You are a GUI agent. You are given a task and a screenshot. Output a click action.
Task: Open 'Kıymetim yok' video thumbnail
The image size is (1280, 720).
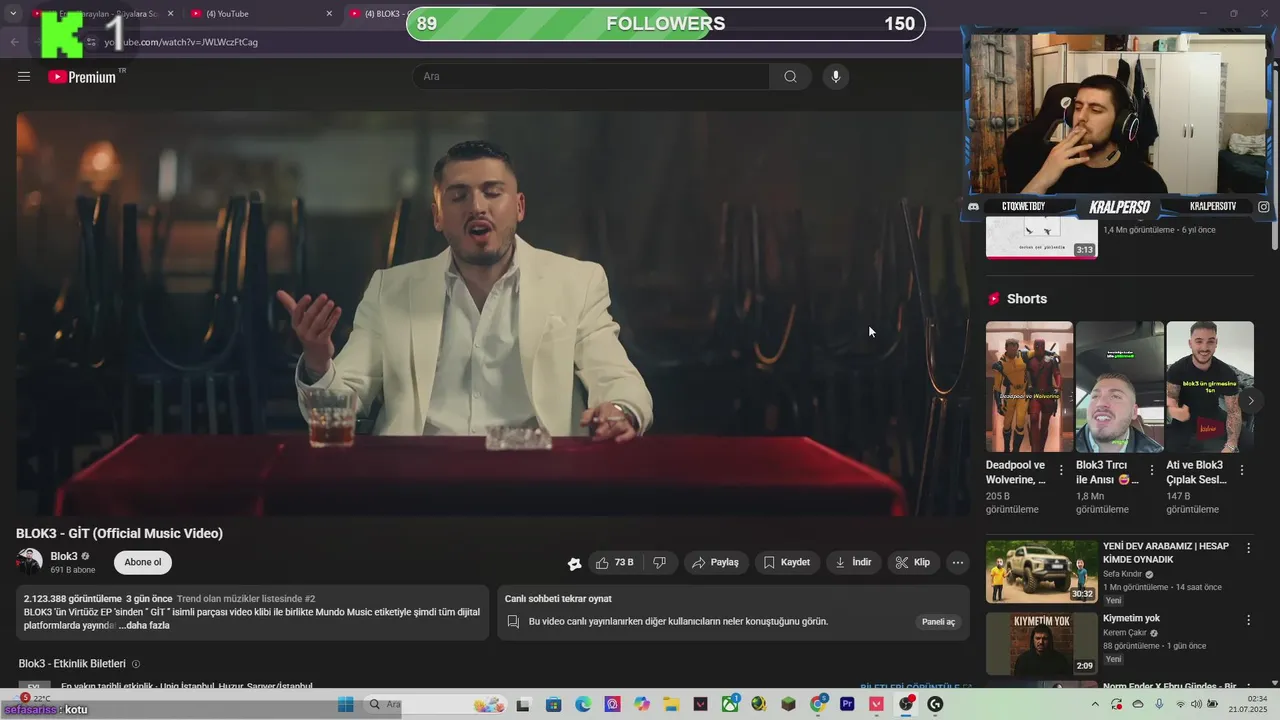1041,644
